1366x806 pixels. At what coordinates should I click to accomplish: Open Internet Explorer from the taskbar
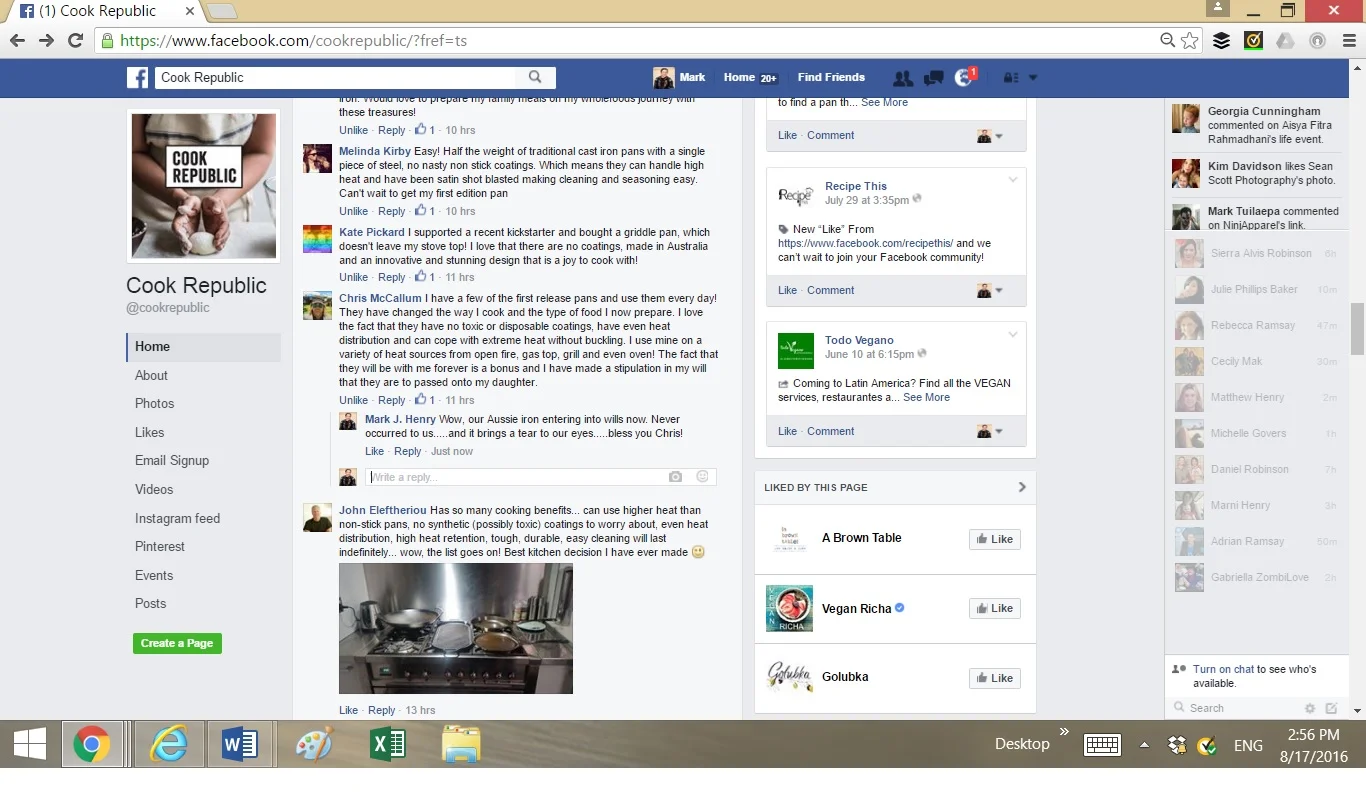click(168, 745)
